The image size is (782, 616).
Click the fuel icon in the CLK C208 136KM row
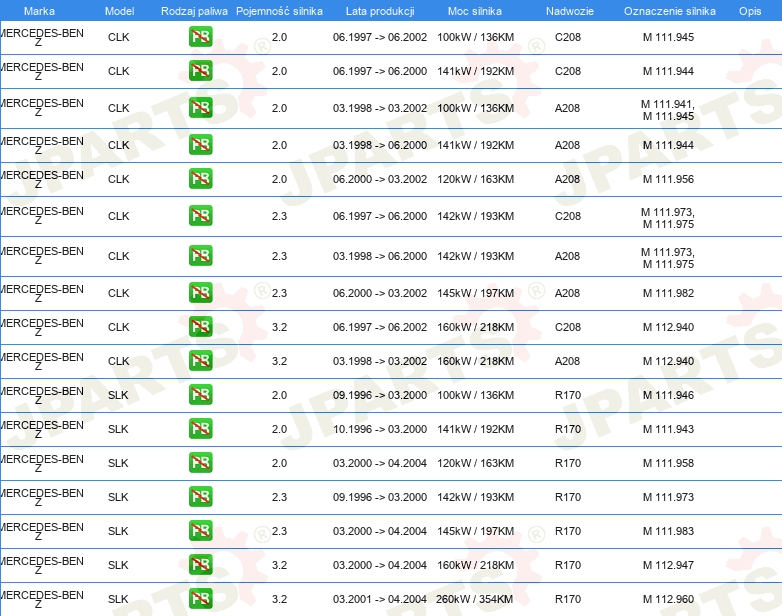[200, 36]
